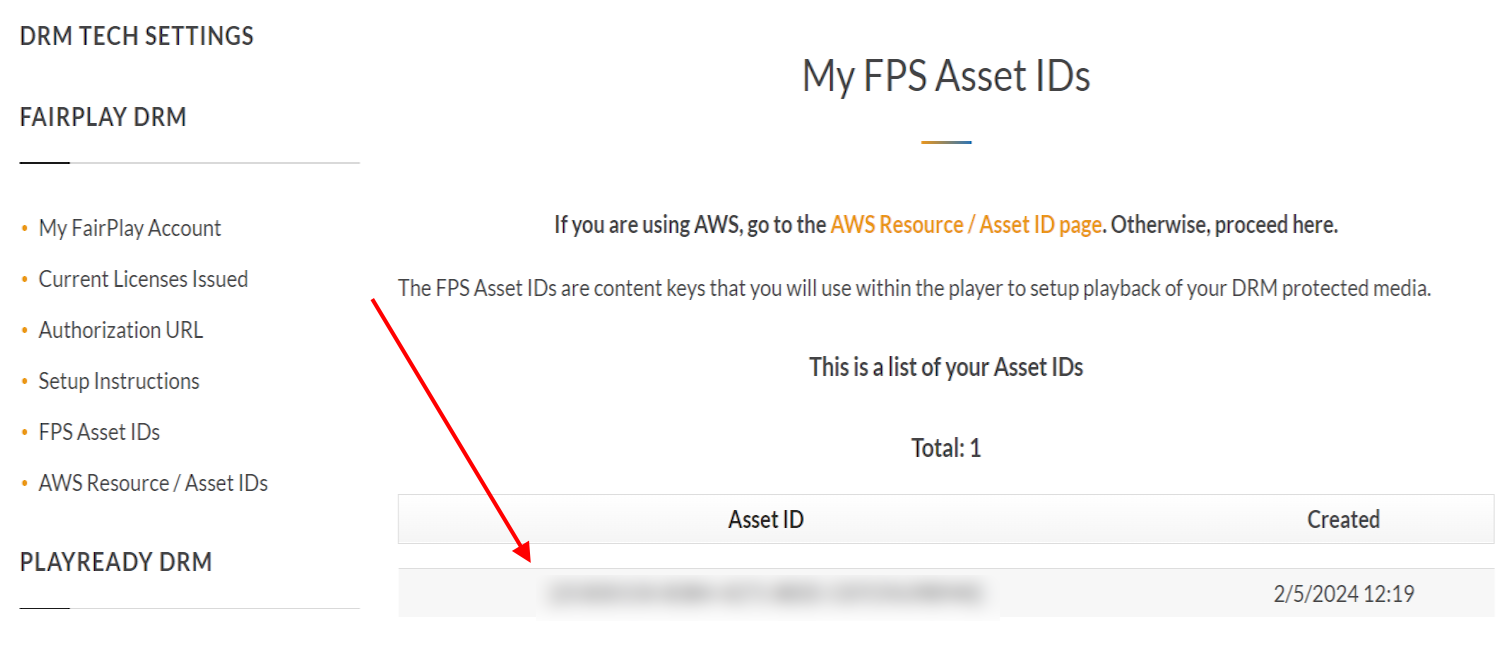Click the DRM TECH SETTINGS heading
The height and width of the screenshot is (656, 1506).
137,36
